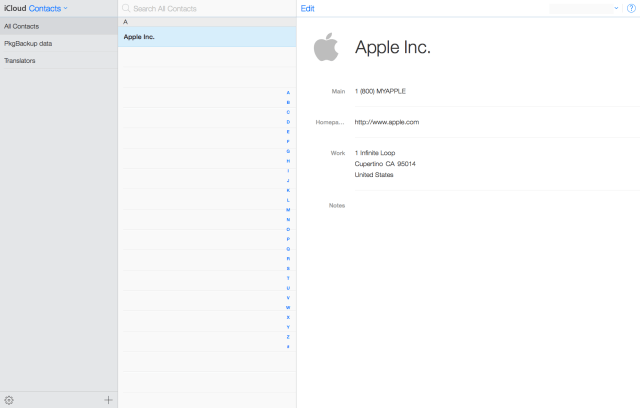The height and width of the screenshot is (408, 640).
Task: Open the help question mark icon
Action: coord(630,8)
